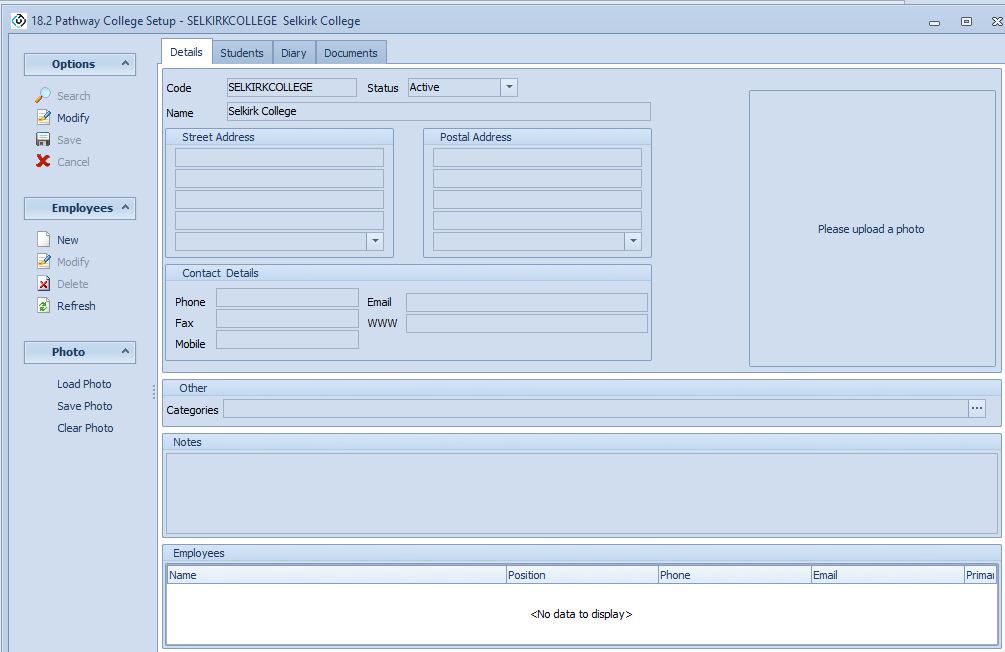The image size is (1005, 652).
Task: Click the green Refresh employees icon
Action: 43,306
